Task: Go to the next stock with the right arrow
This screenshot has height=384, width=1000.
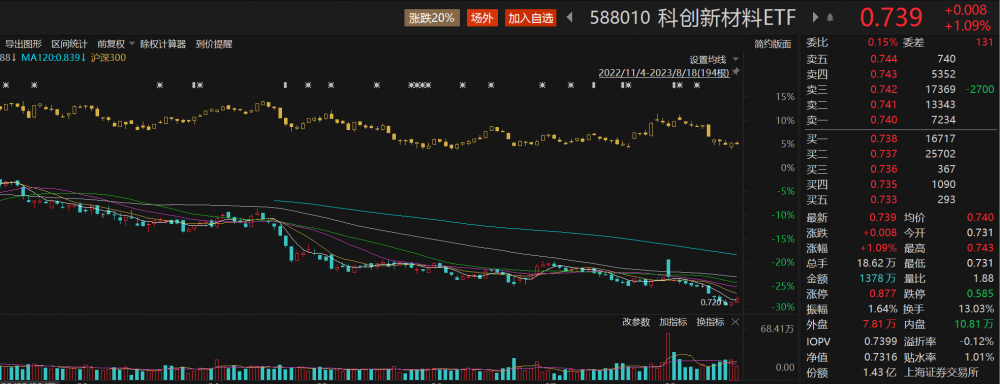Action: coord(816,18)
